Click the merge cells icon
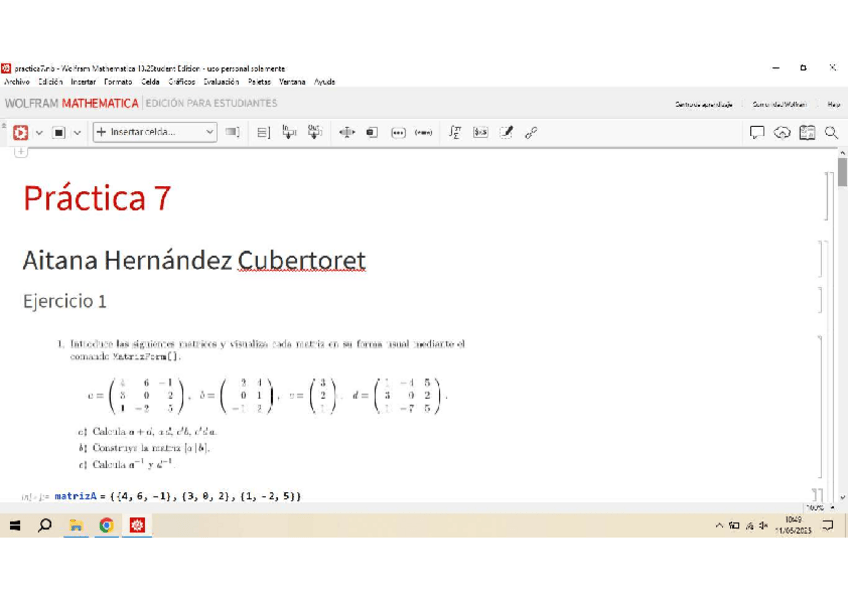The image size is (848, 599). point(372,132)
